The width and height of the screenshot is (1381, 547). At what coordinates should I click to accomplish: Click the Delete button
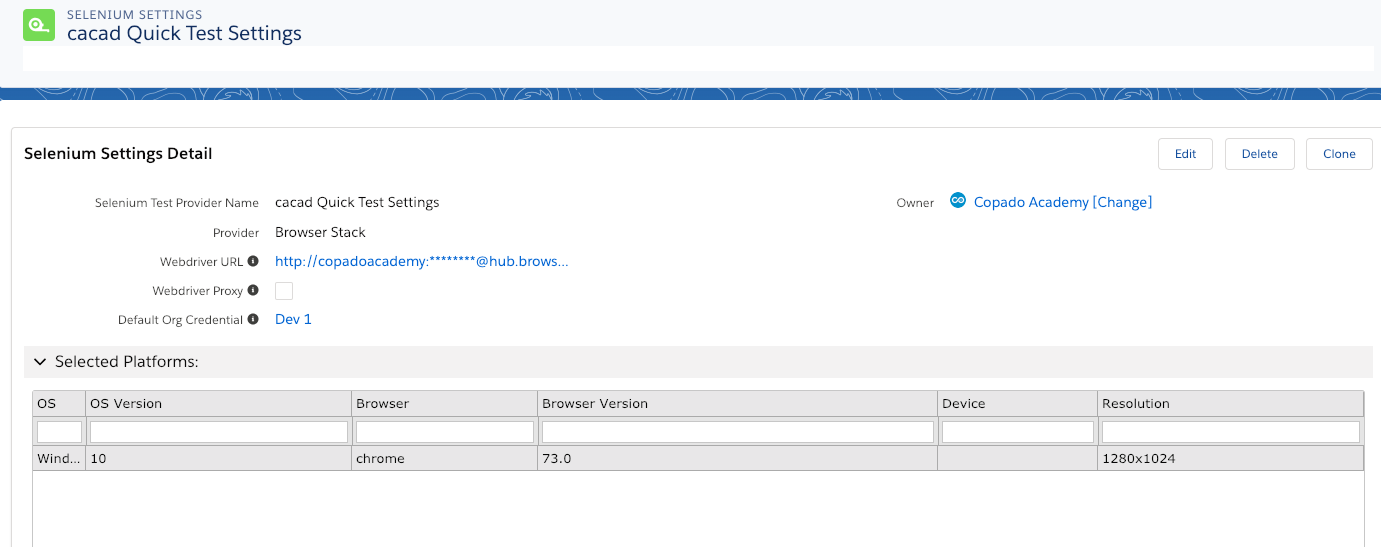(1259, 154)
